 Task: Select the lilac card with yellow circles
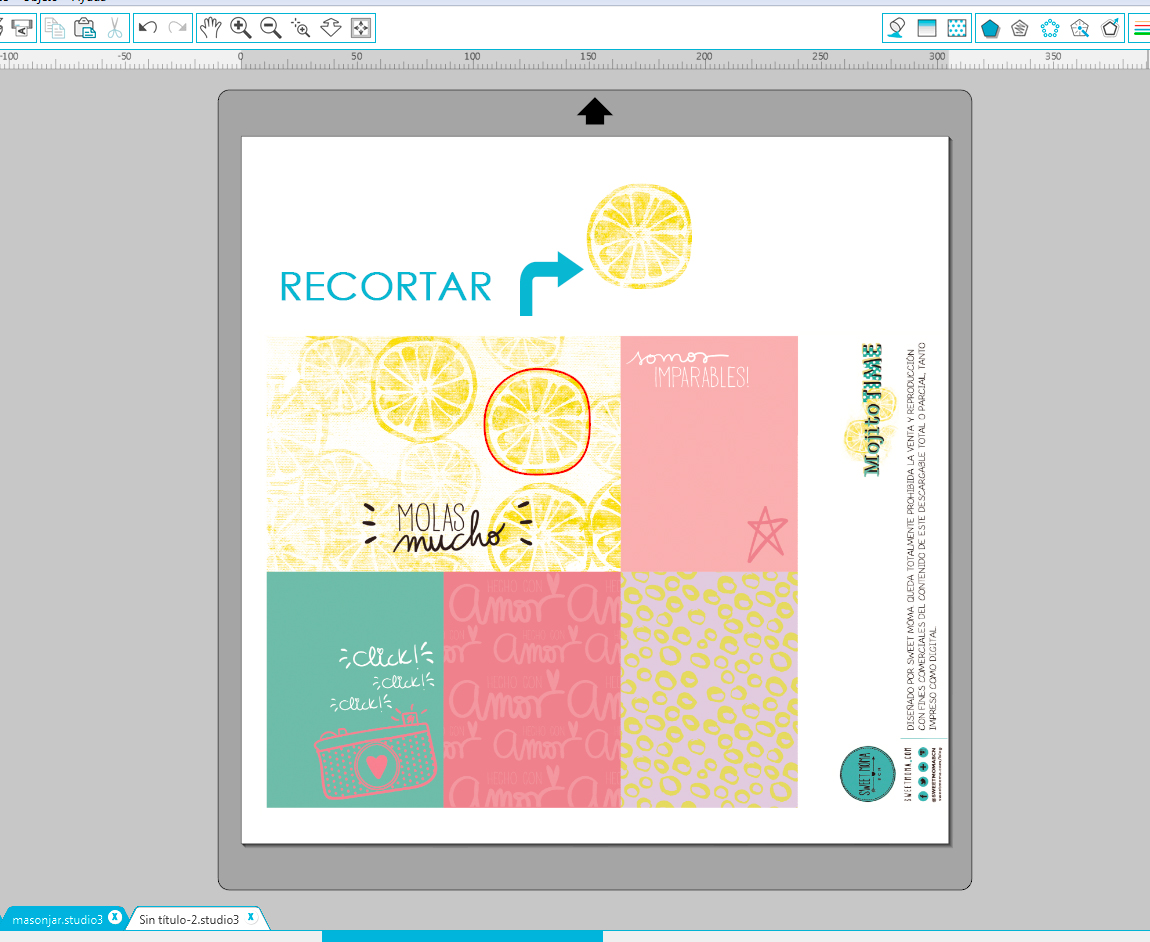[x=709, y=690]
